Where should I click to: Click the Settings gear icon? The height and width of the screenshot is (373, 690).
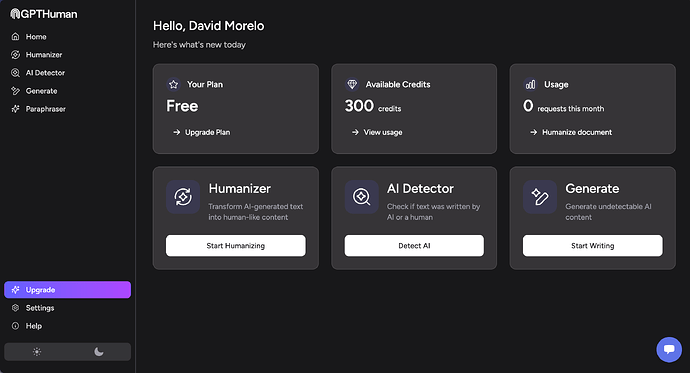(x=15, y=308)
